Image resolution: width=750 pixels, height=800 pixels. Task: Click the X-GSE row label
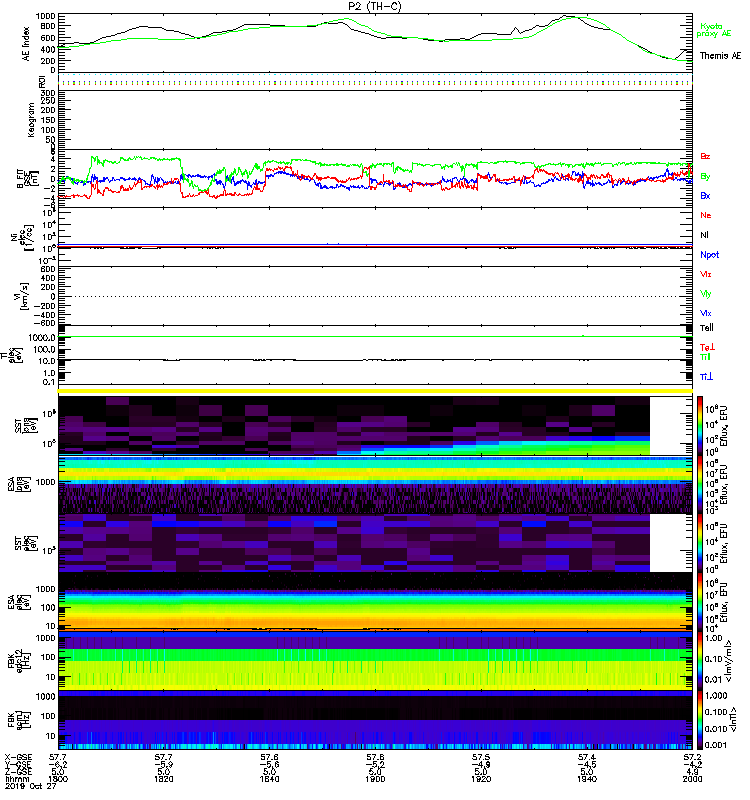(x=18, y=757)
